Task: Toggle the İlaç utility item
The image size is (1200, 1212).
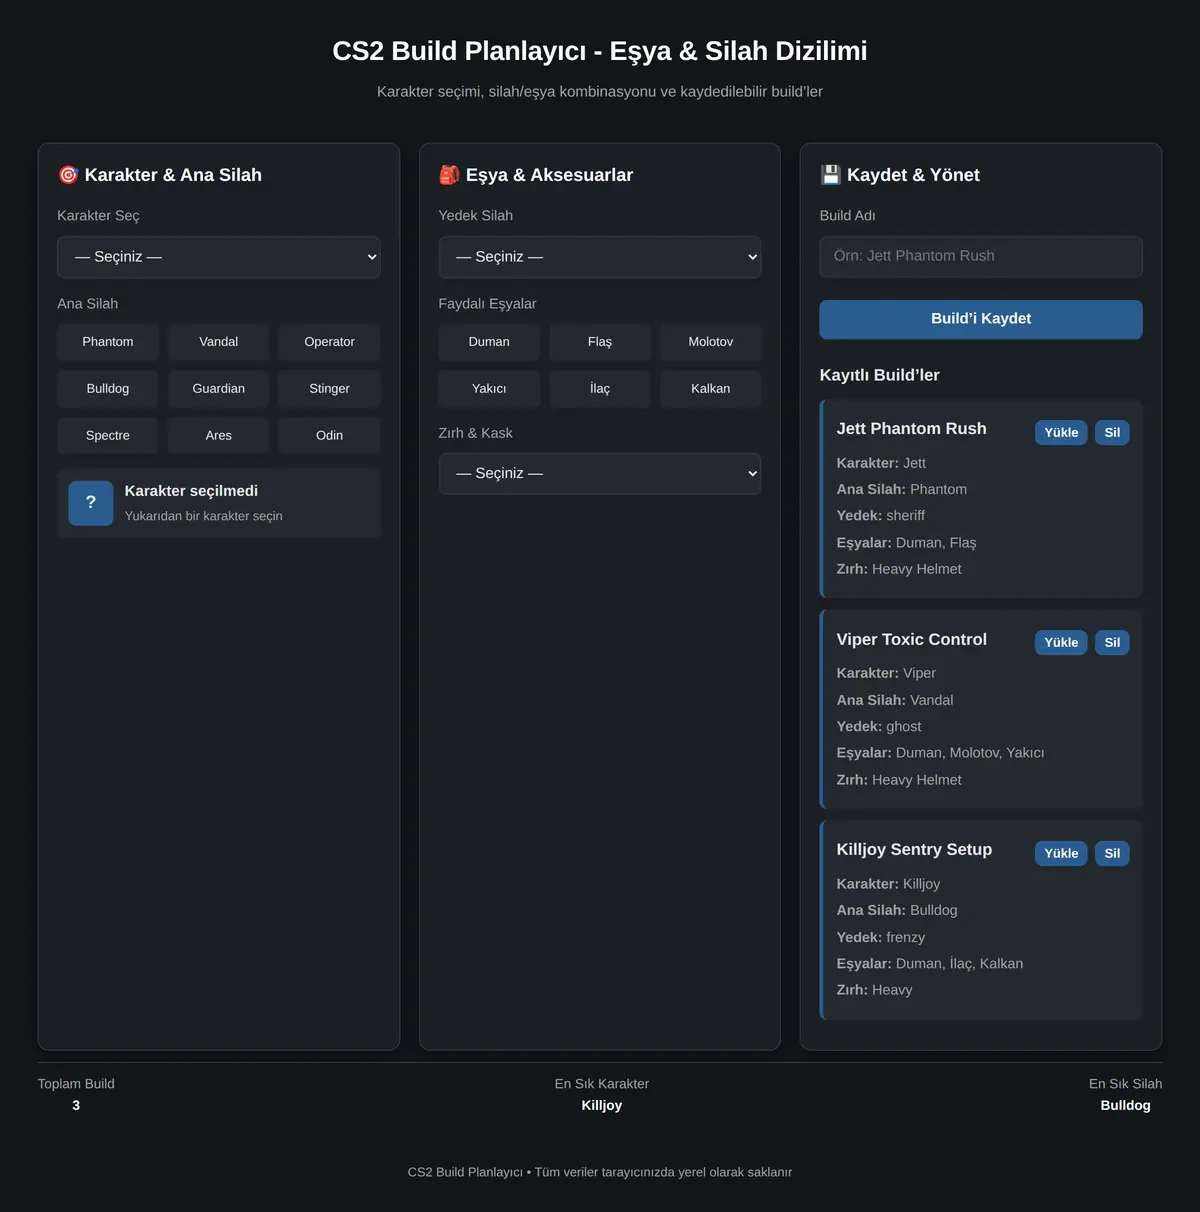Action: coord(600,389)
